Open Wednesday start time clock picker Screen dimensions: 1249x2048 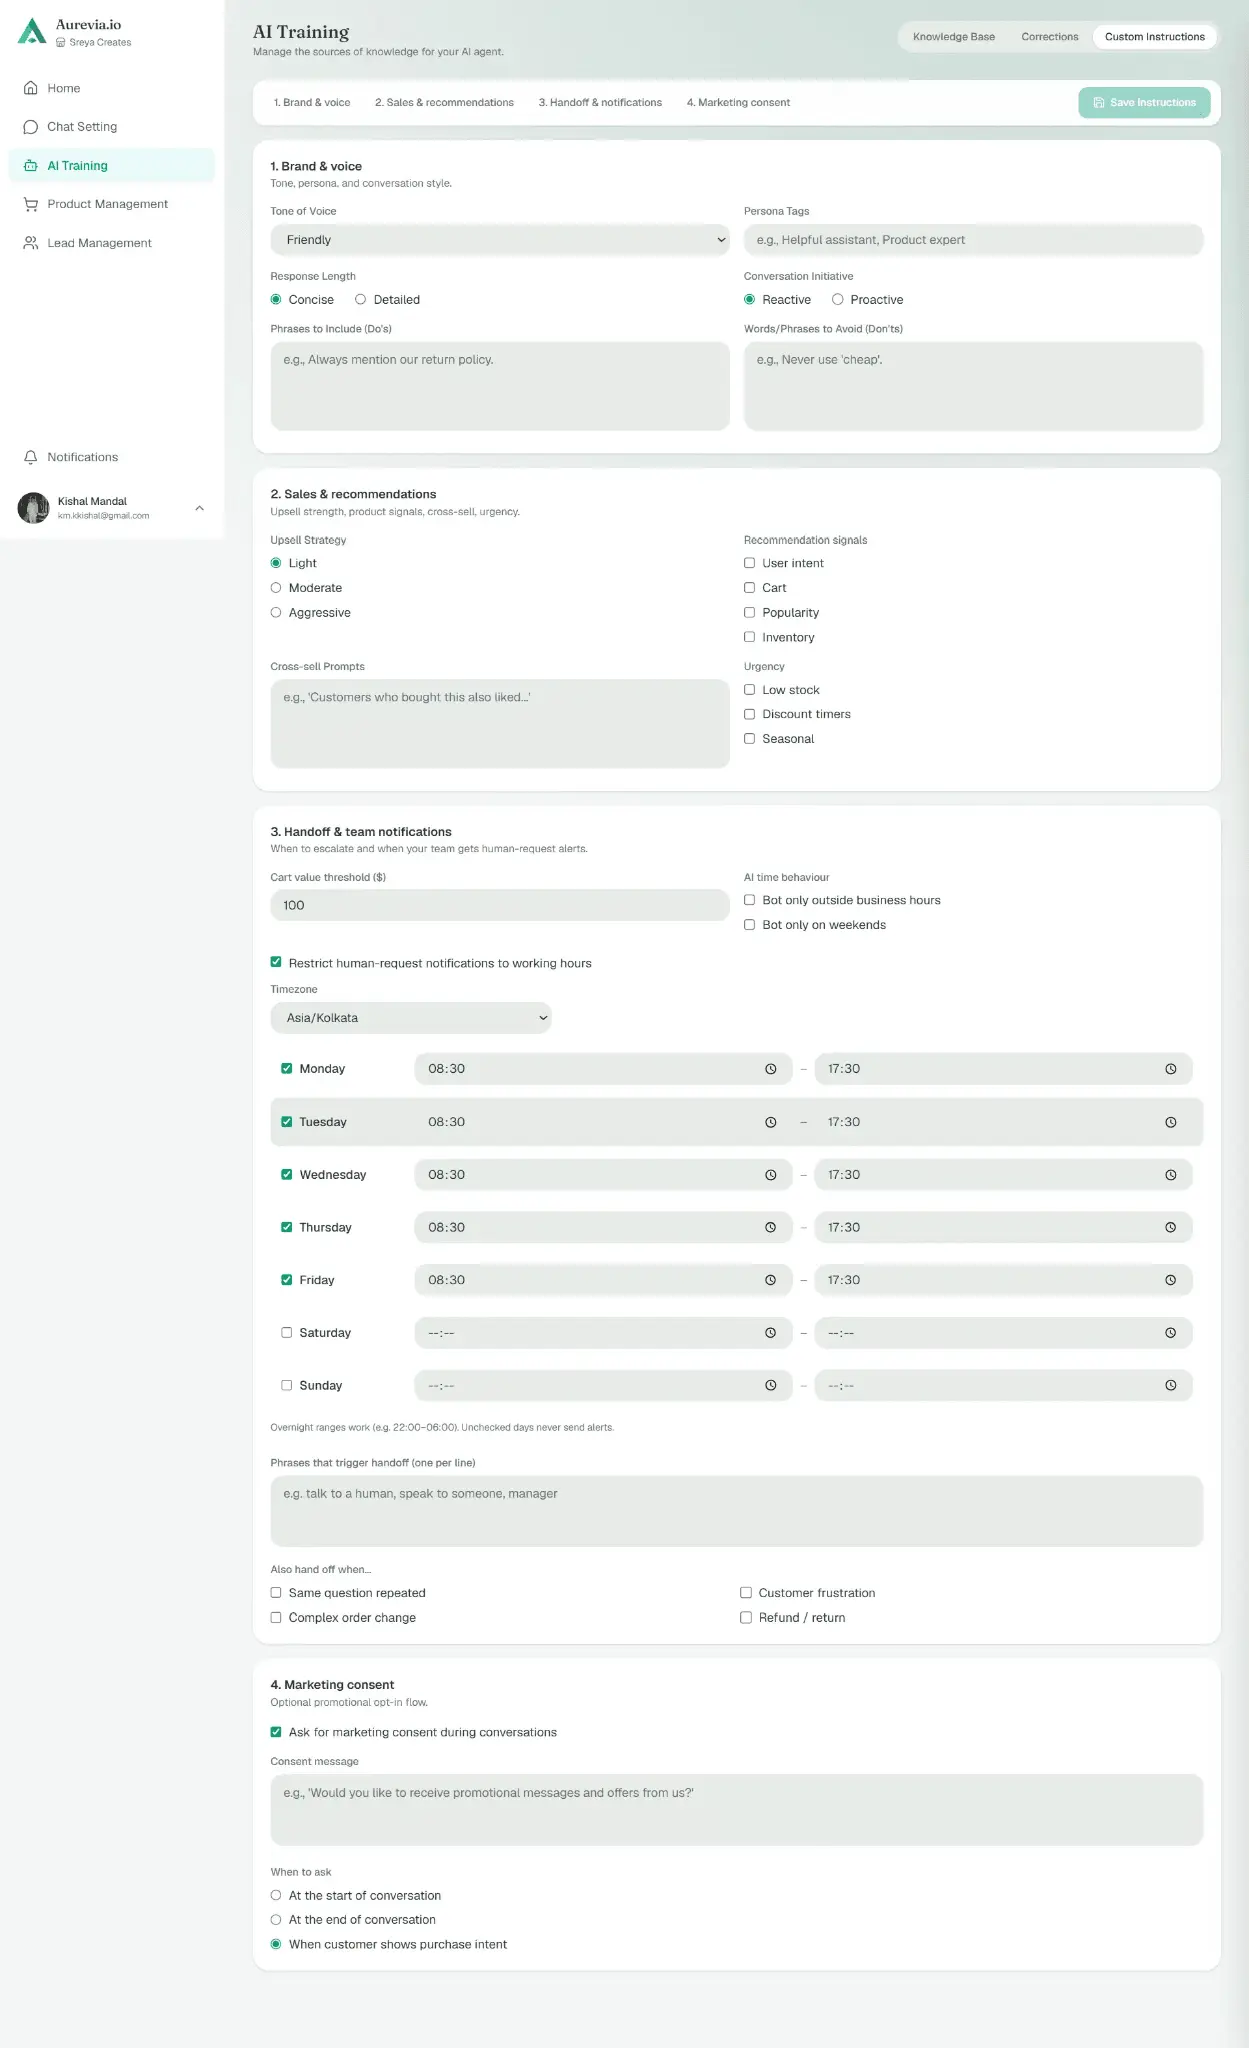(771, 1175)
